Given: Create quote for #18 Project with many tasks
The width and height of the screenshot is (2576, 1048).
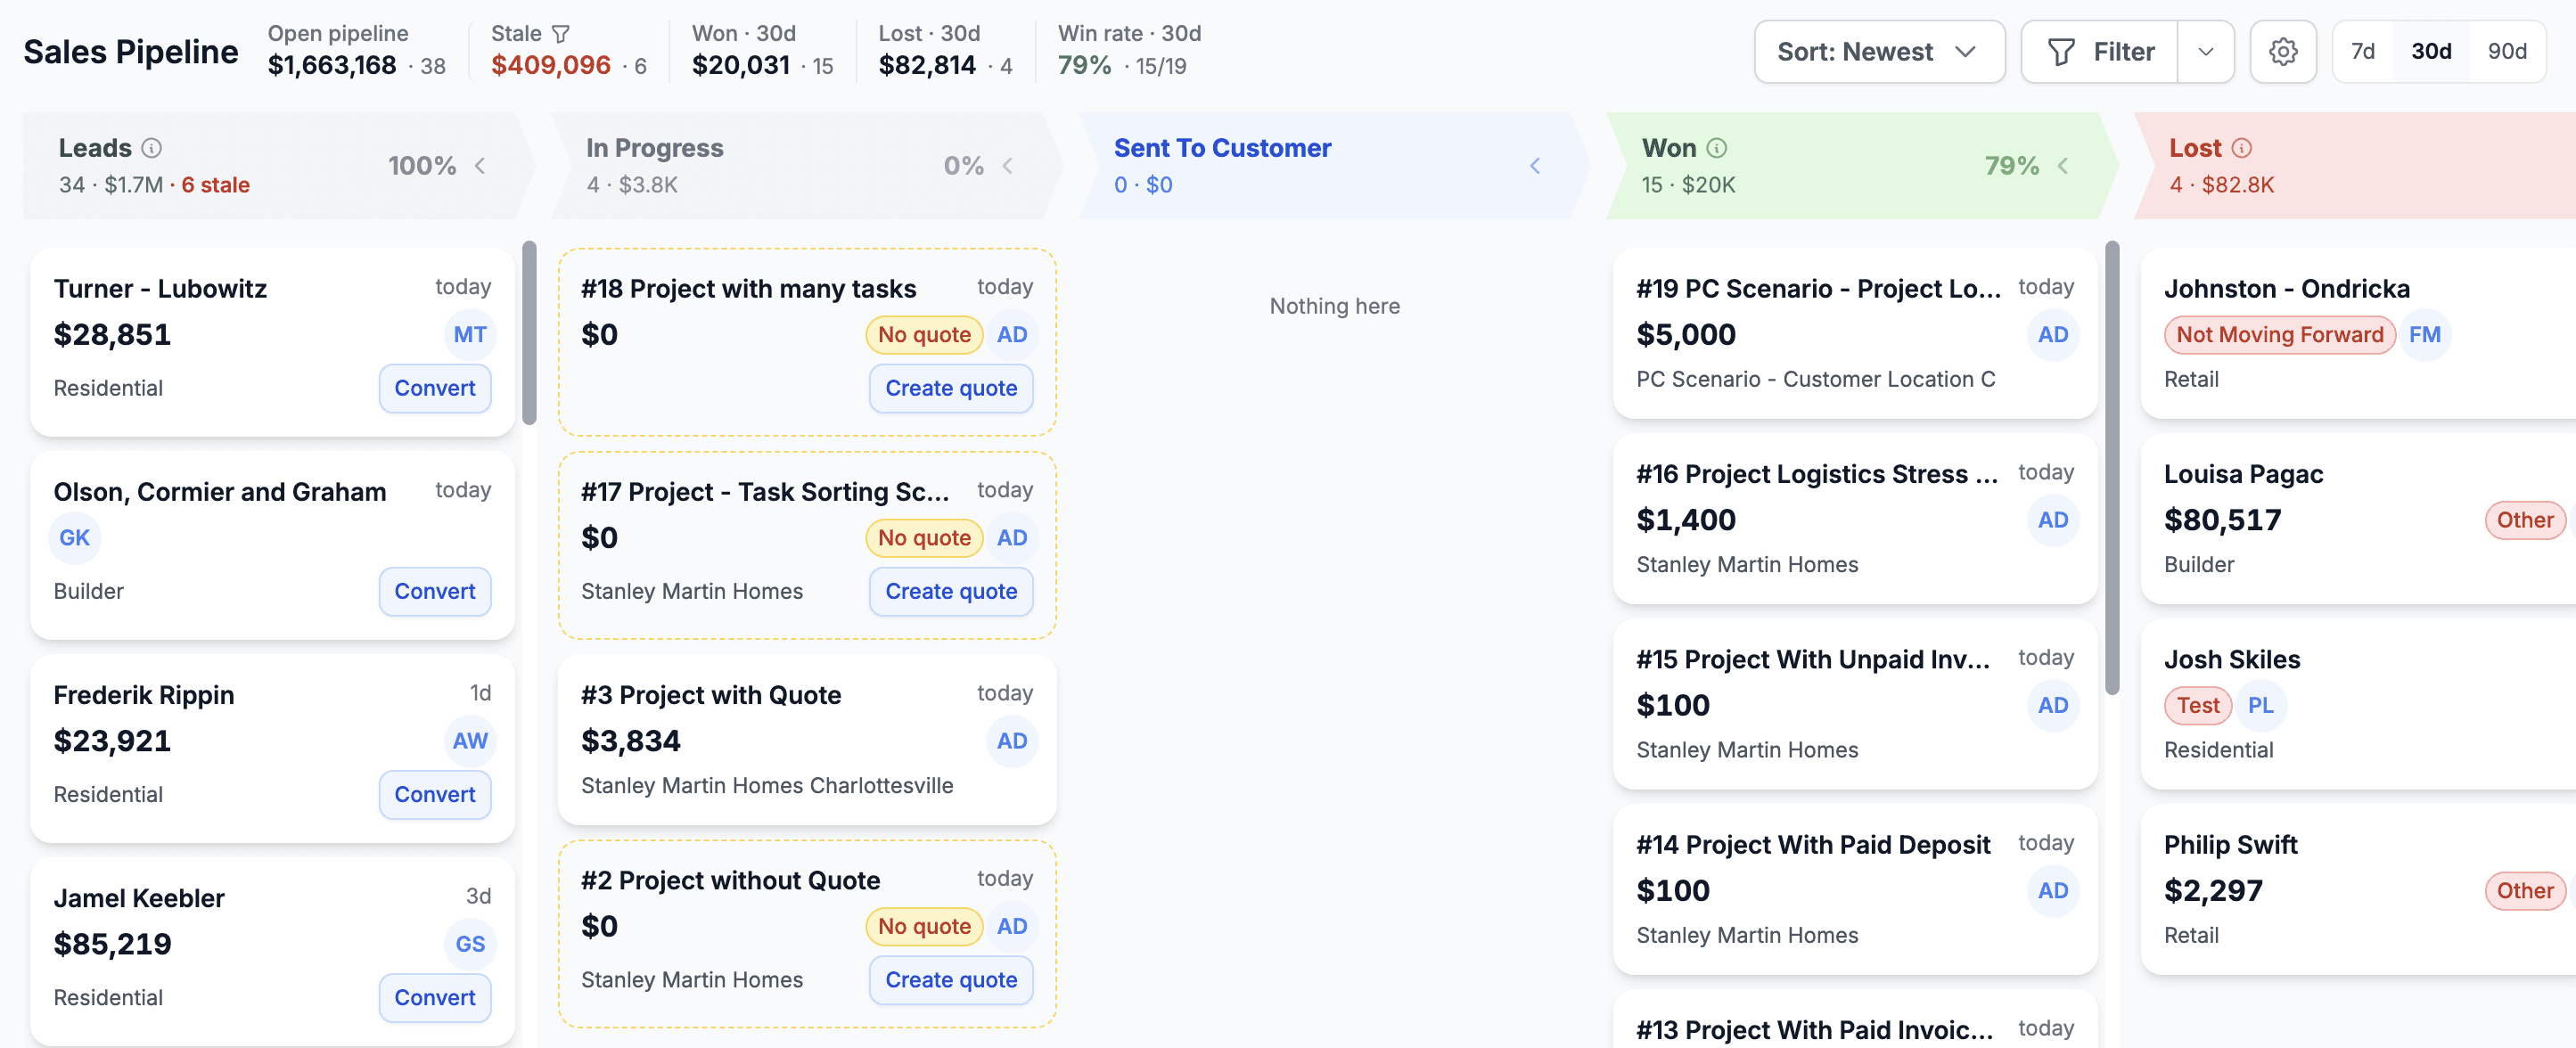Looking at the screenshot, I should click(x=951, y=388).
